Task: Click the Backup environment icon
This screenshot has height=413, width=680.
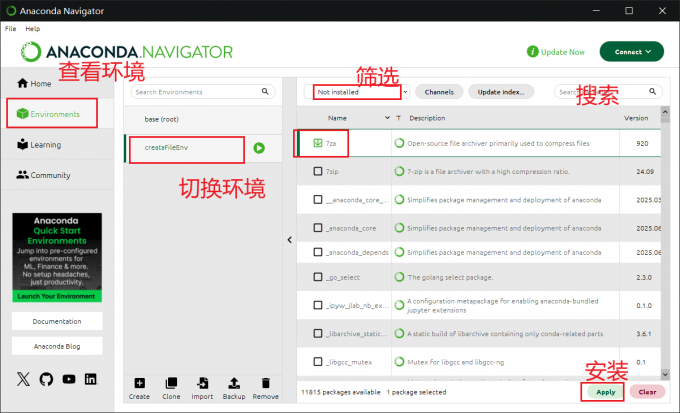Action: [234, 383]
